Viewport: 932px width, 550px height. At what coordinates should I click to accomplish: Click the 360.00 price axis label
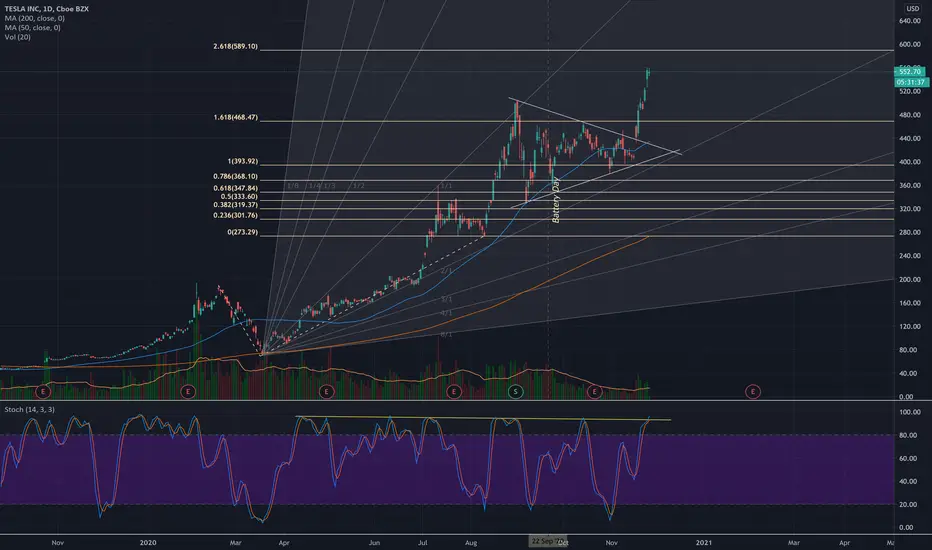pos(909,186)
